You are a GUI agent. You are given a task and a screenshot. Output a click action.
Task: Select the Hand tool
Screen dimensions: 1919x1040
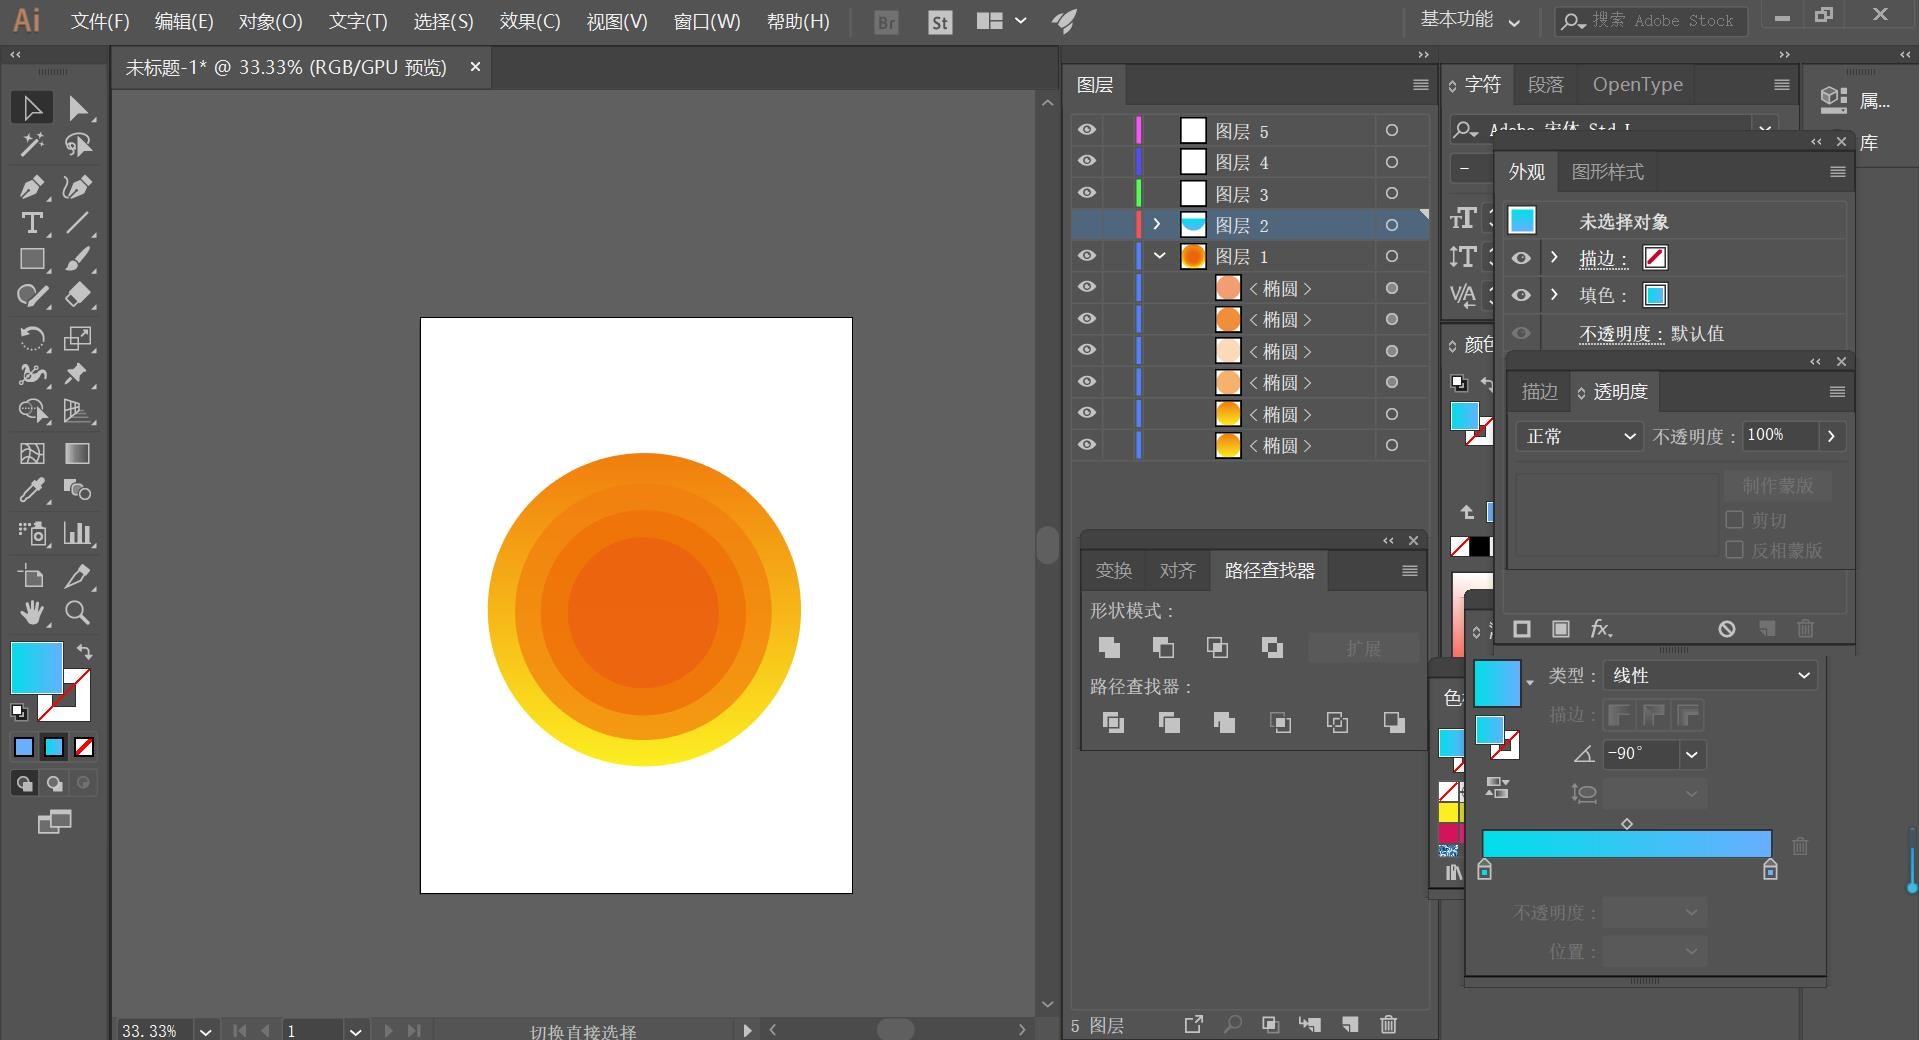pos(31,612)
